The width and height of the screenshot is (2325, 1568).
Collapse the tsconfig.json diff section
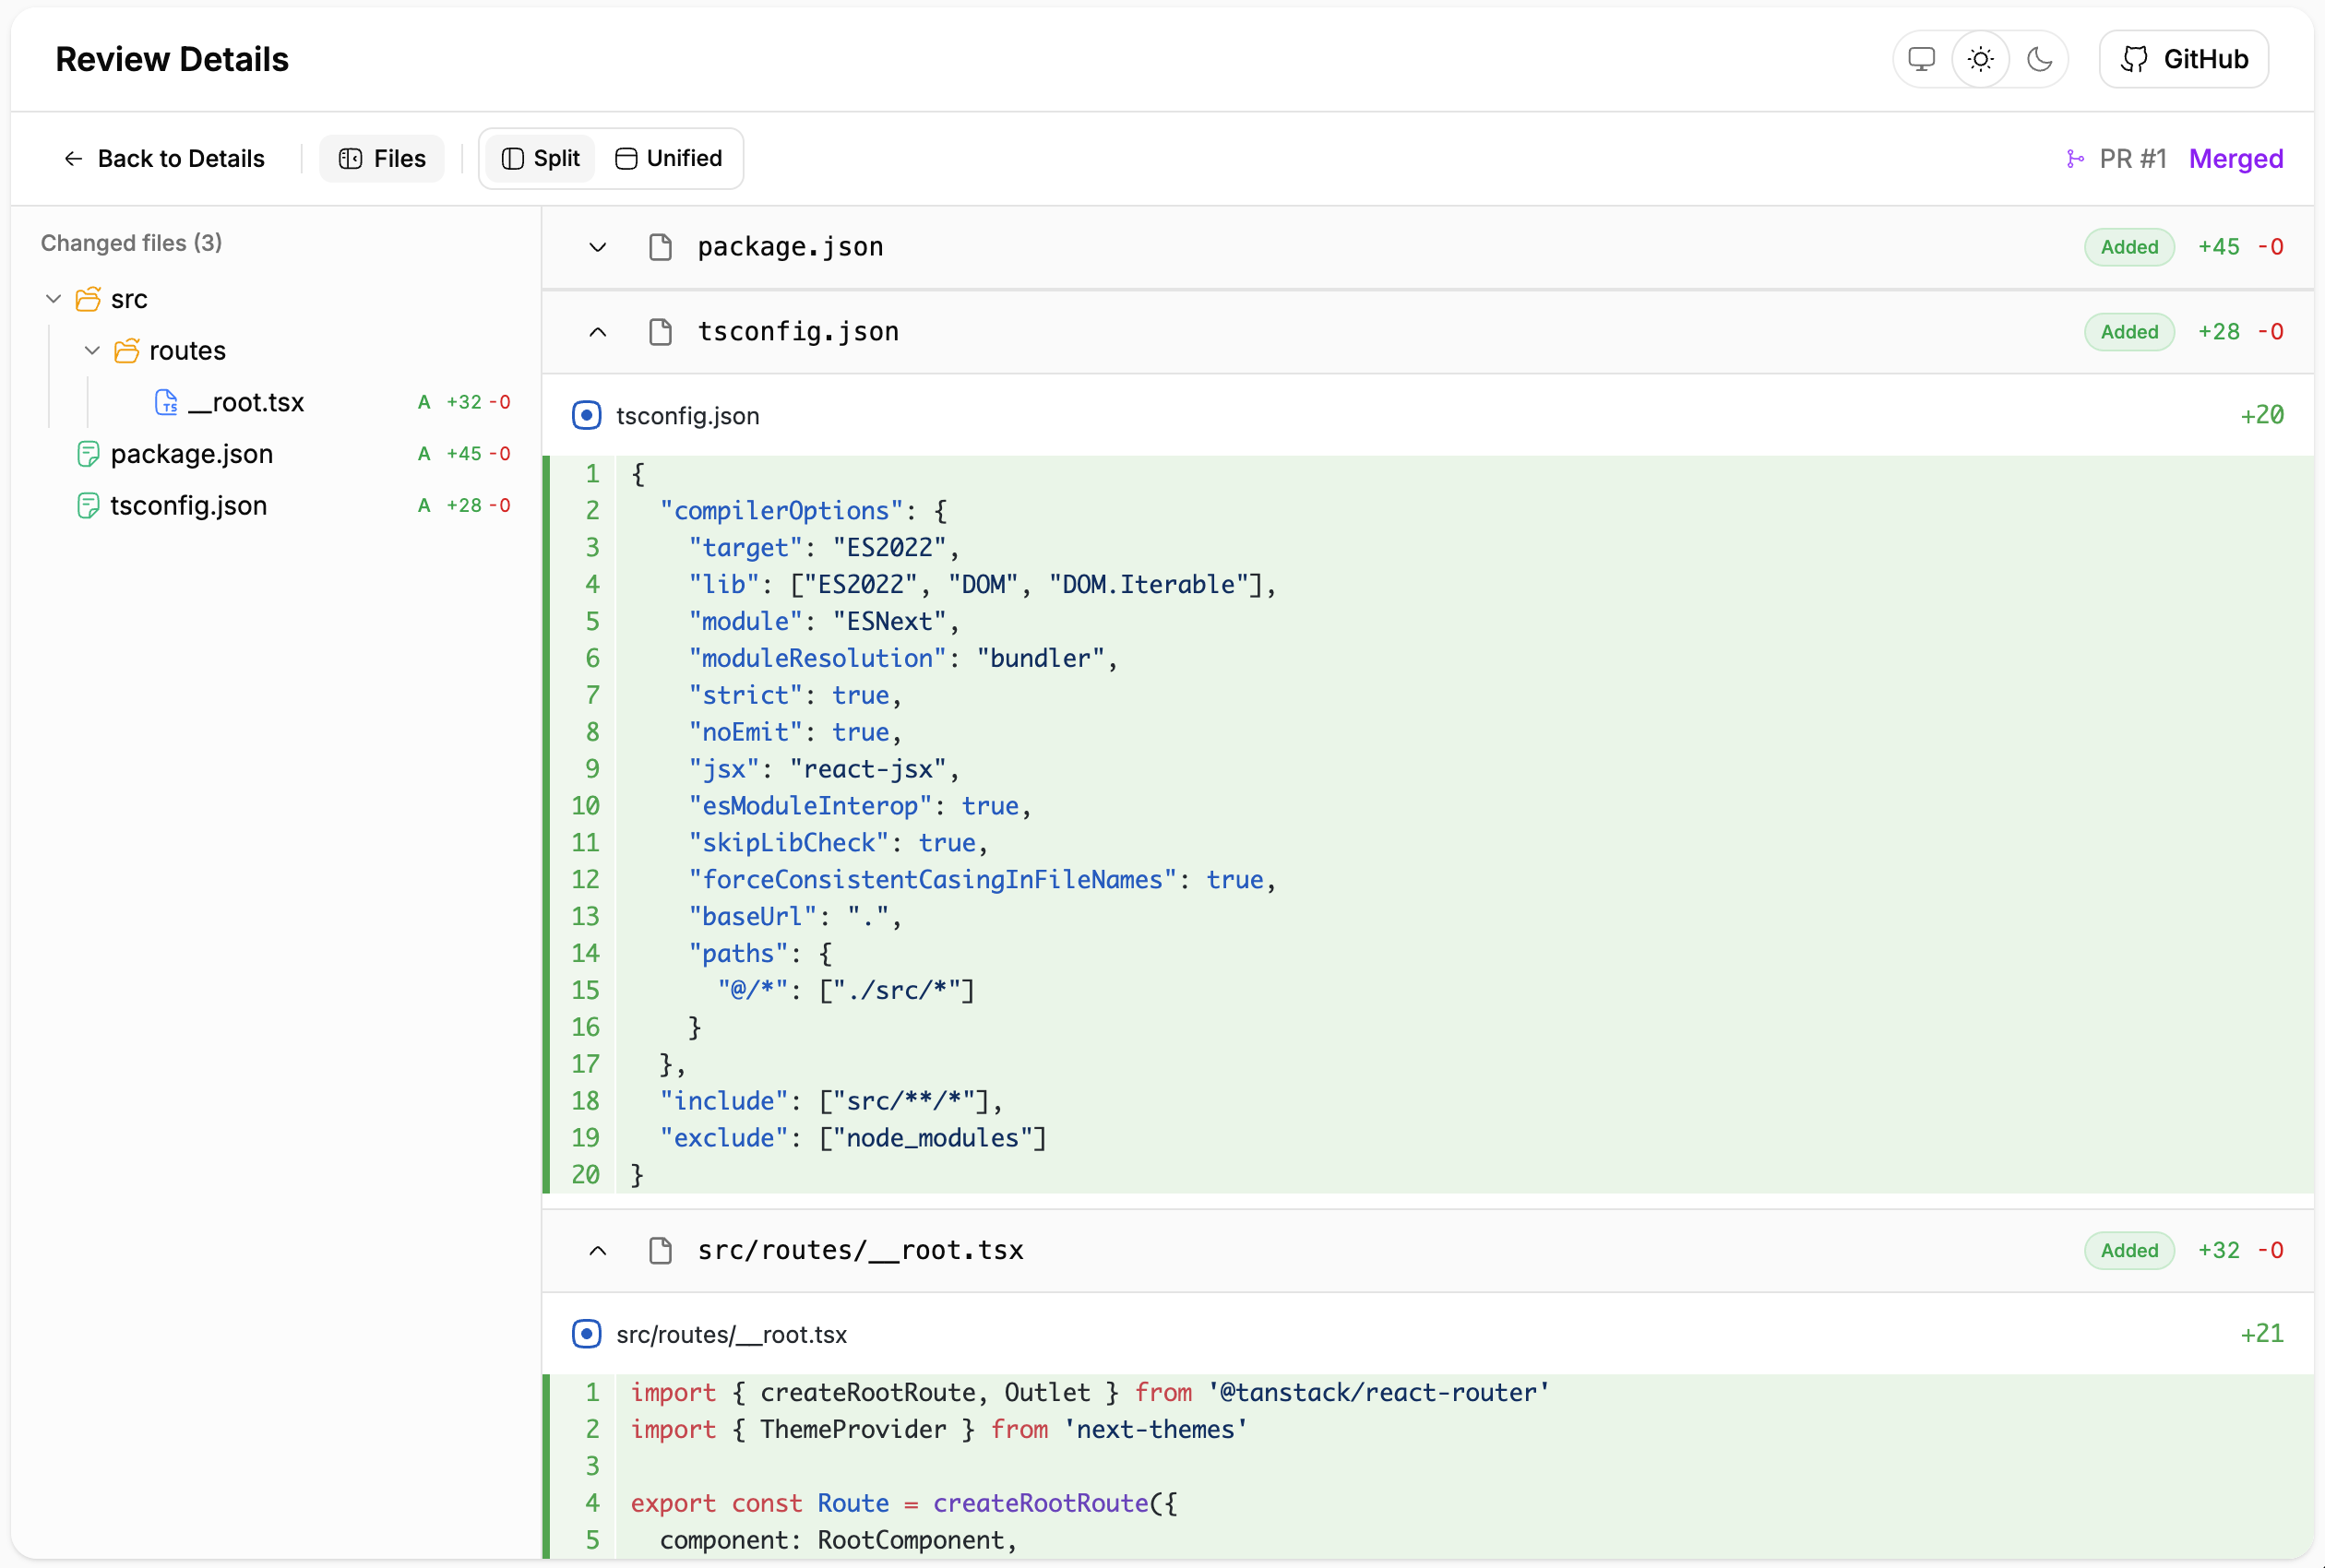[x=597, y=332]
